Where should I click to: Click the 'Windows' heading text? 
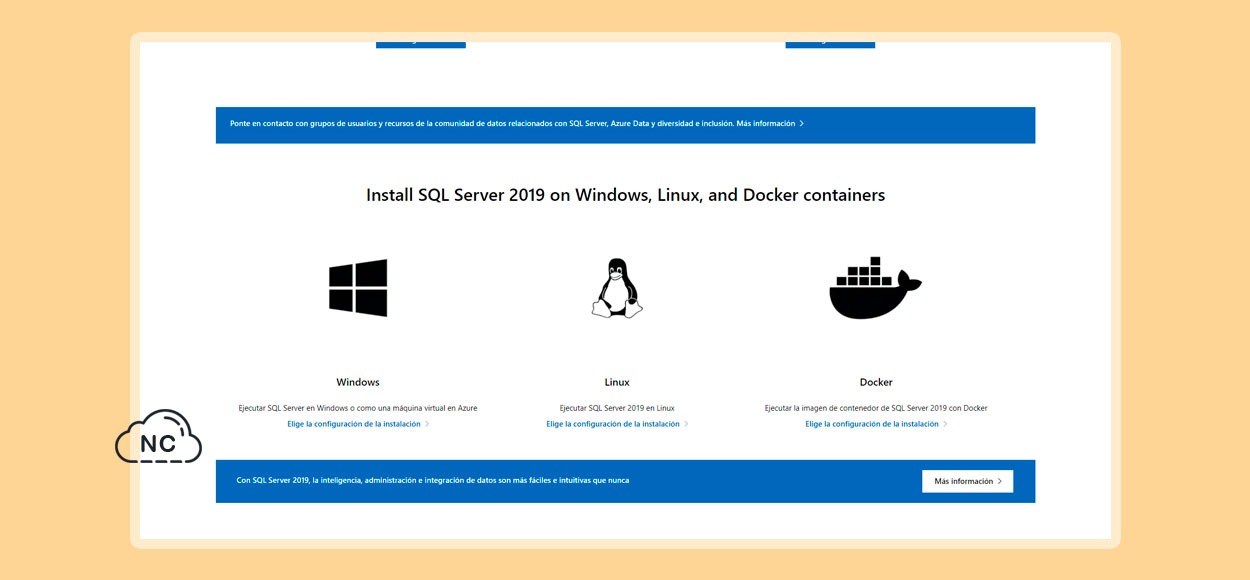[358, 382]
